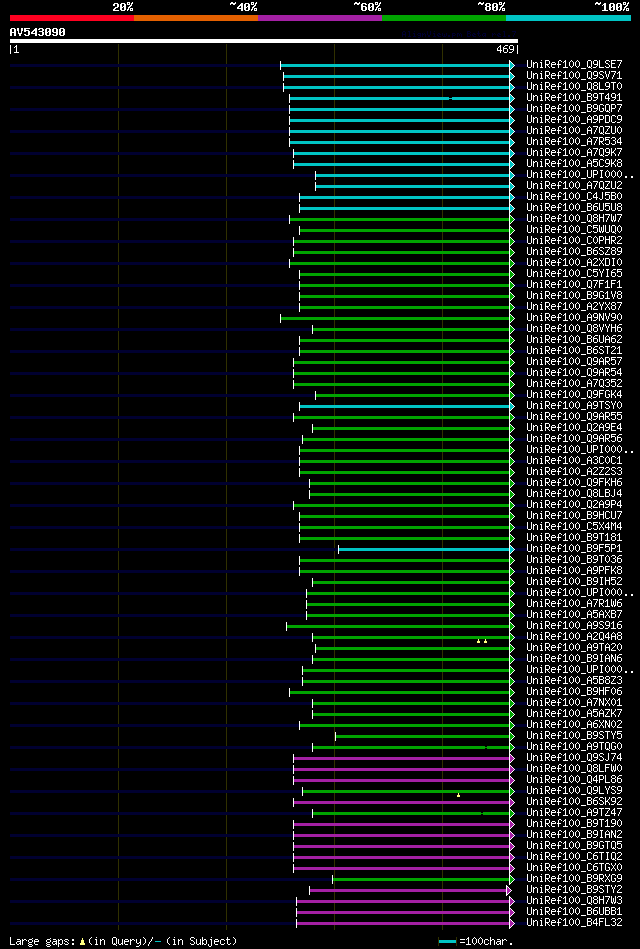Click the green alignment bar for B9STY5
This screenshot has height=949, width=640.
click(x=424, y=736)
